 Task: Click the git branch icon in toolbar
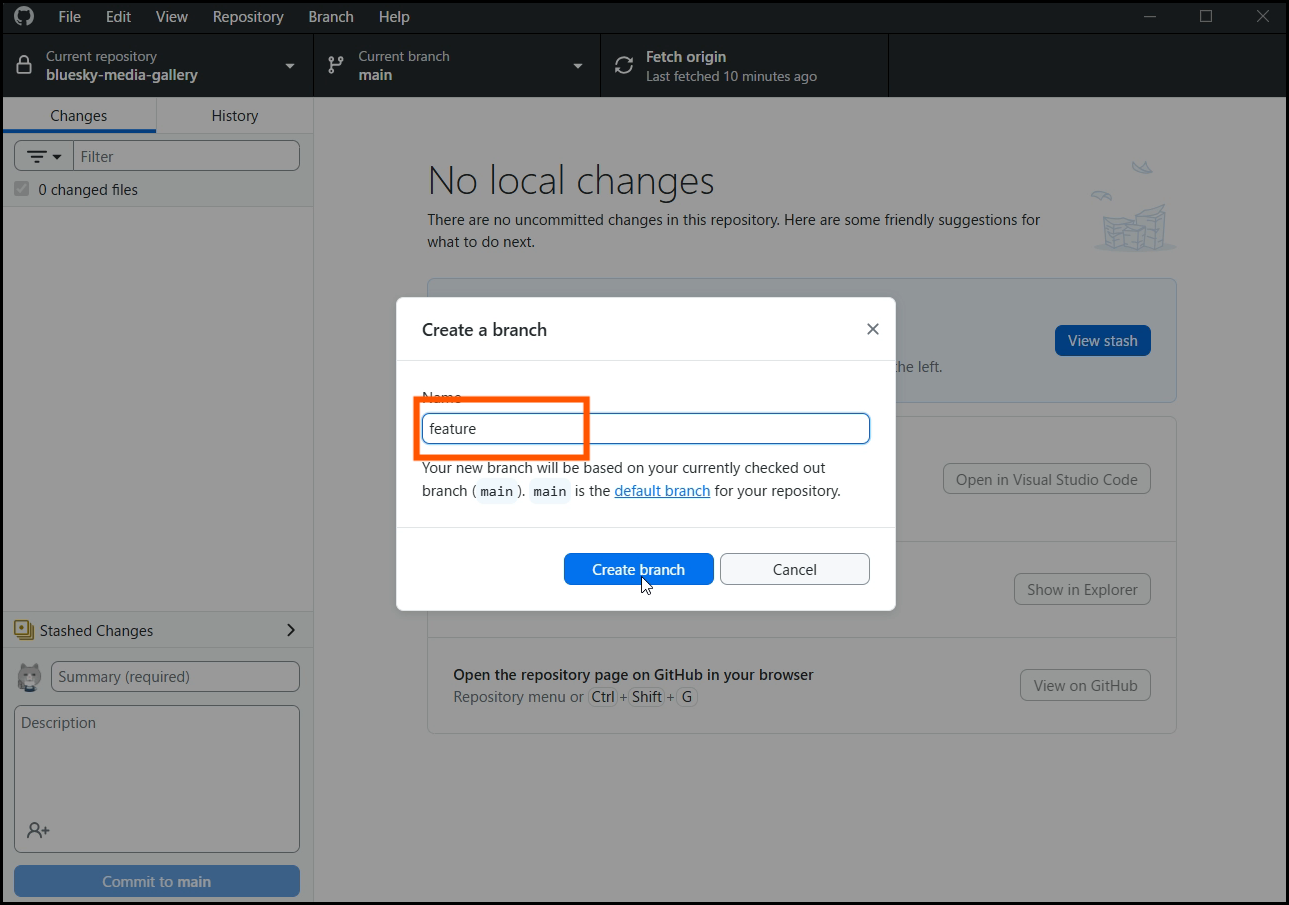(336, 66)
